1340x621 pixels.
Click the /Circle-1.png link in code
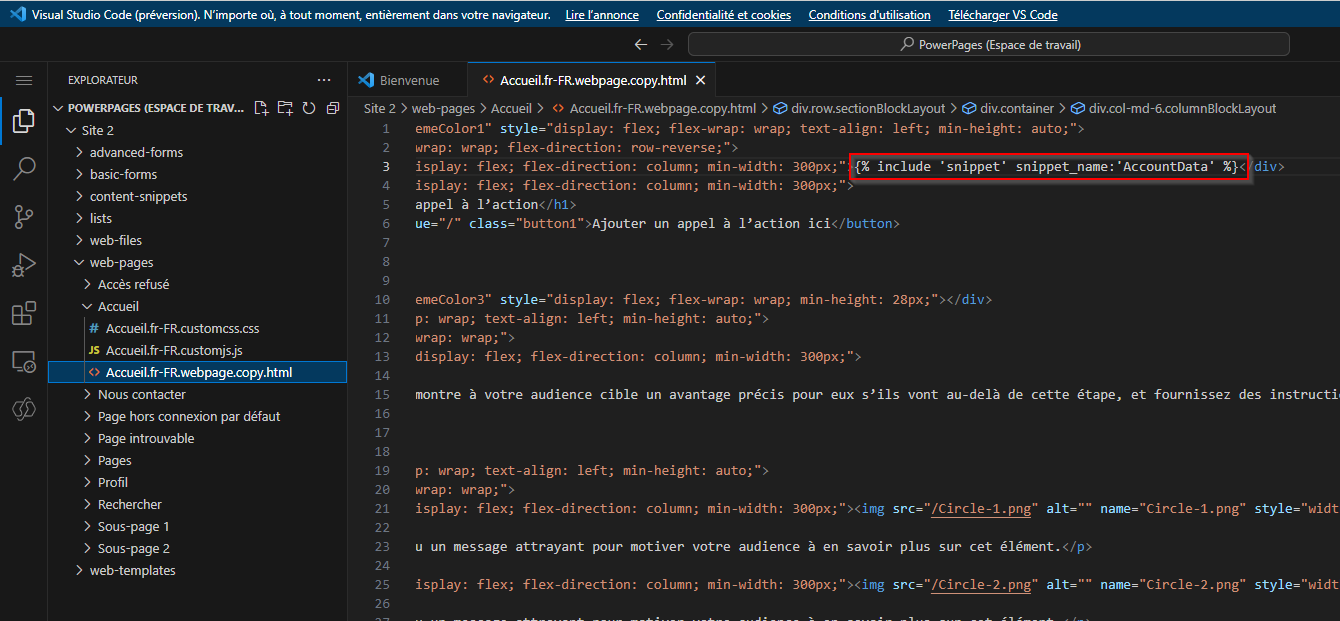pyautogui.click(x=982, y=509)
